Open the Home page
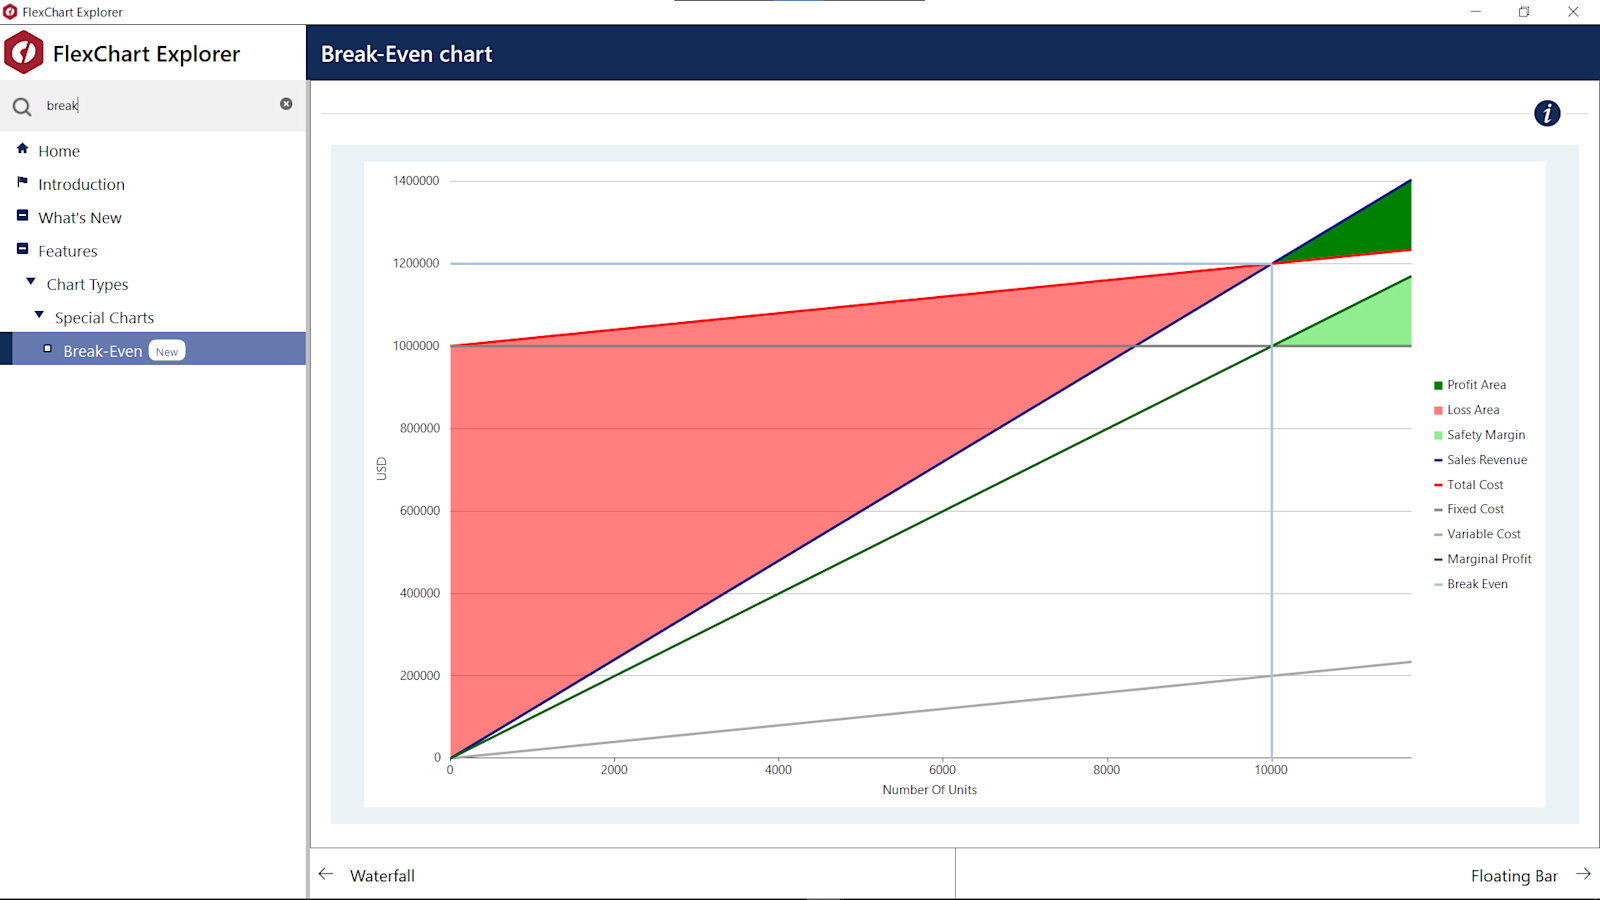Screen dimensions: 1600x900 point(59,151)
